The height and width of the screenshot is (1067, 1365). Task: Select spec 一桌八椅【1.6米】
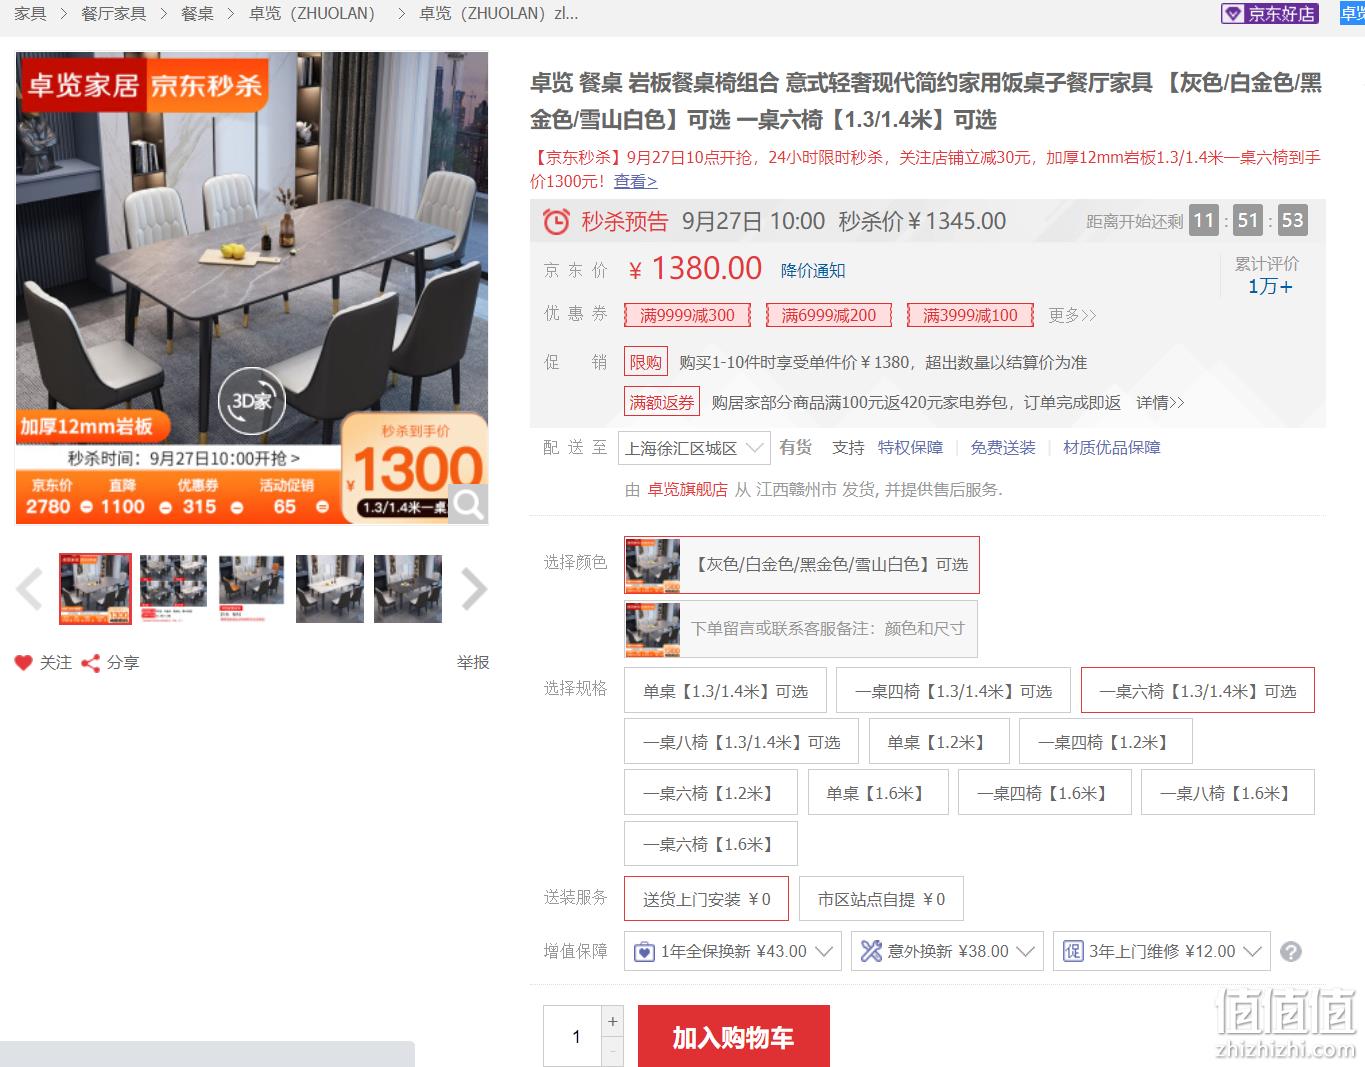(1227, 793)
